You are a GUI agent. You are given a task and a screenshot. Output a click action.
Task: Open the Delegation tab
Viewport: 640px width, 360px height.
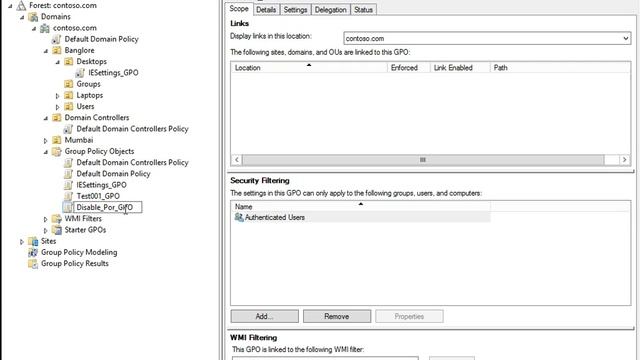(x=331, y=9)
